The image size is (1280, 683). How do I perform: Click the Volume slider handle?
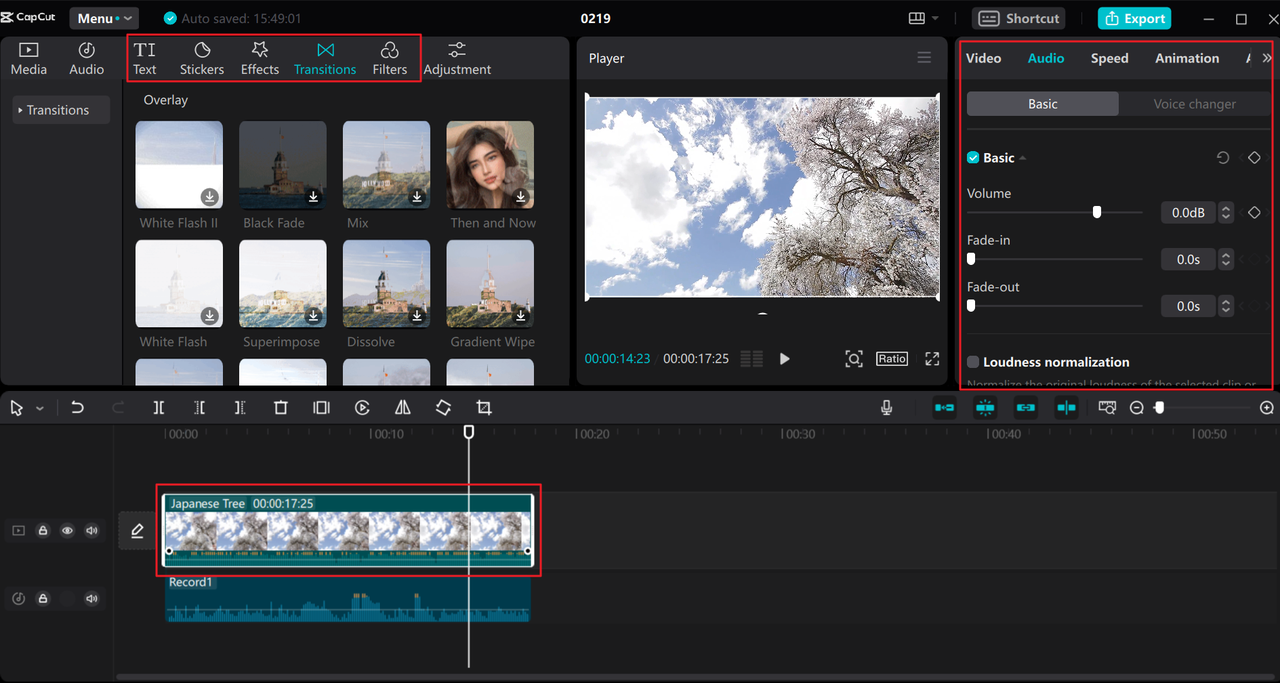[1097, 212]
